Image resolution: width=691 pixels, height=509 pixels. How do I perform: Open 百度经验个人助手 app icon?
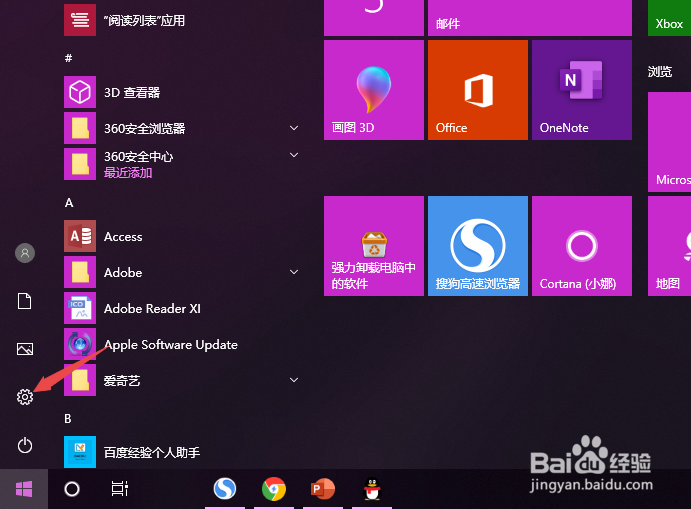[x=80, y=452]
